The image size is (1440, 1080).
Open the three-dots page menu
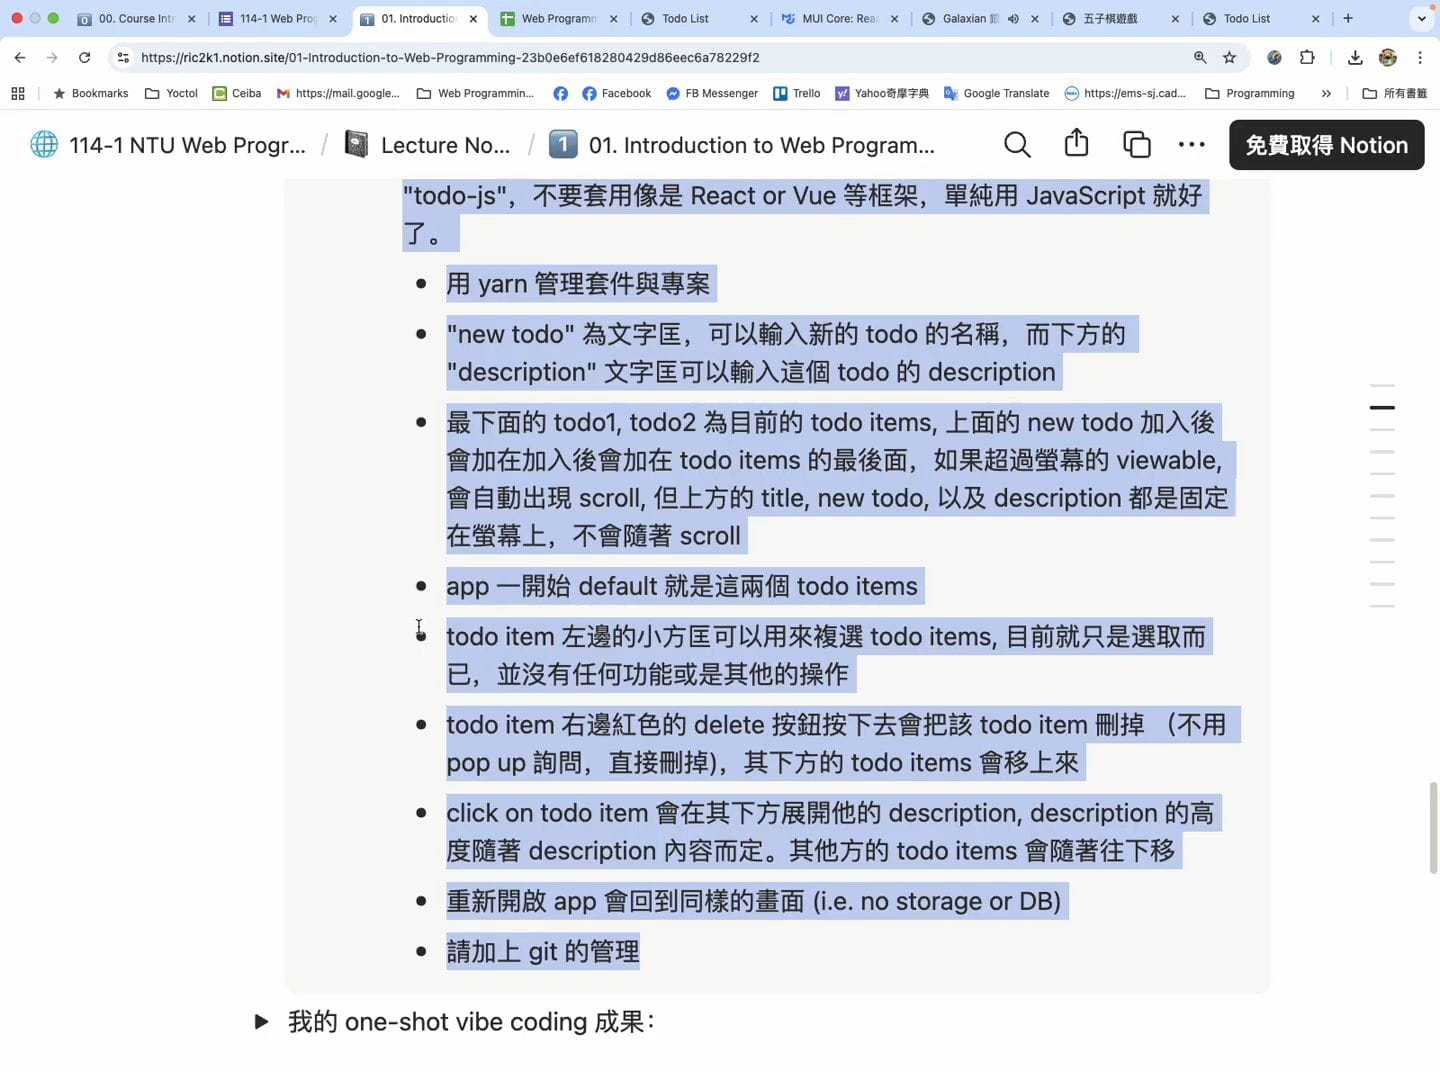[1191, 145]
